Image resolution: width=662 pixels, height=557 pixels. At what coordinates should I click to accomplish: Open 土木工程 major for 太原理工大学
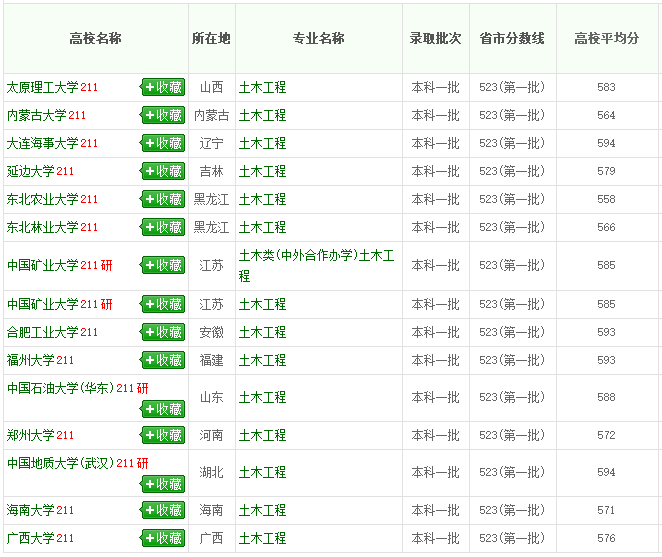(262, 87)
